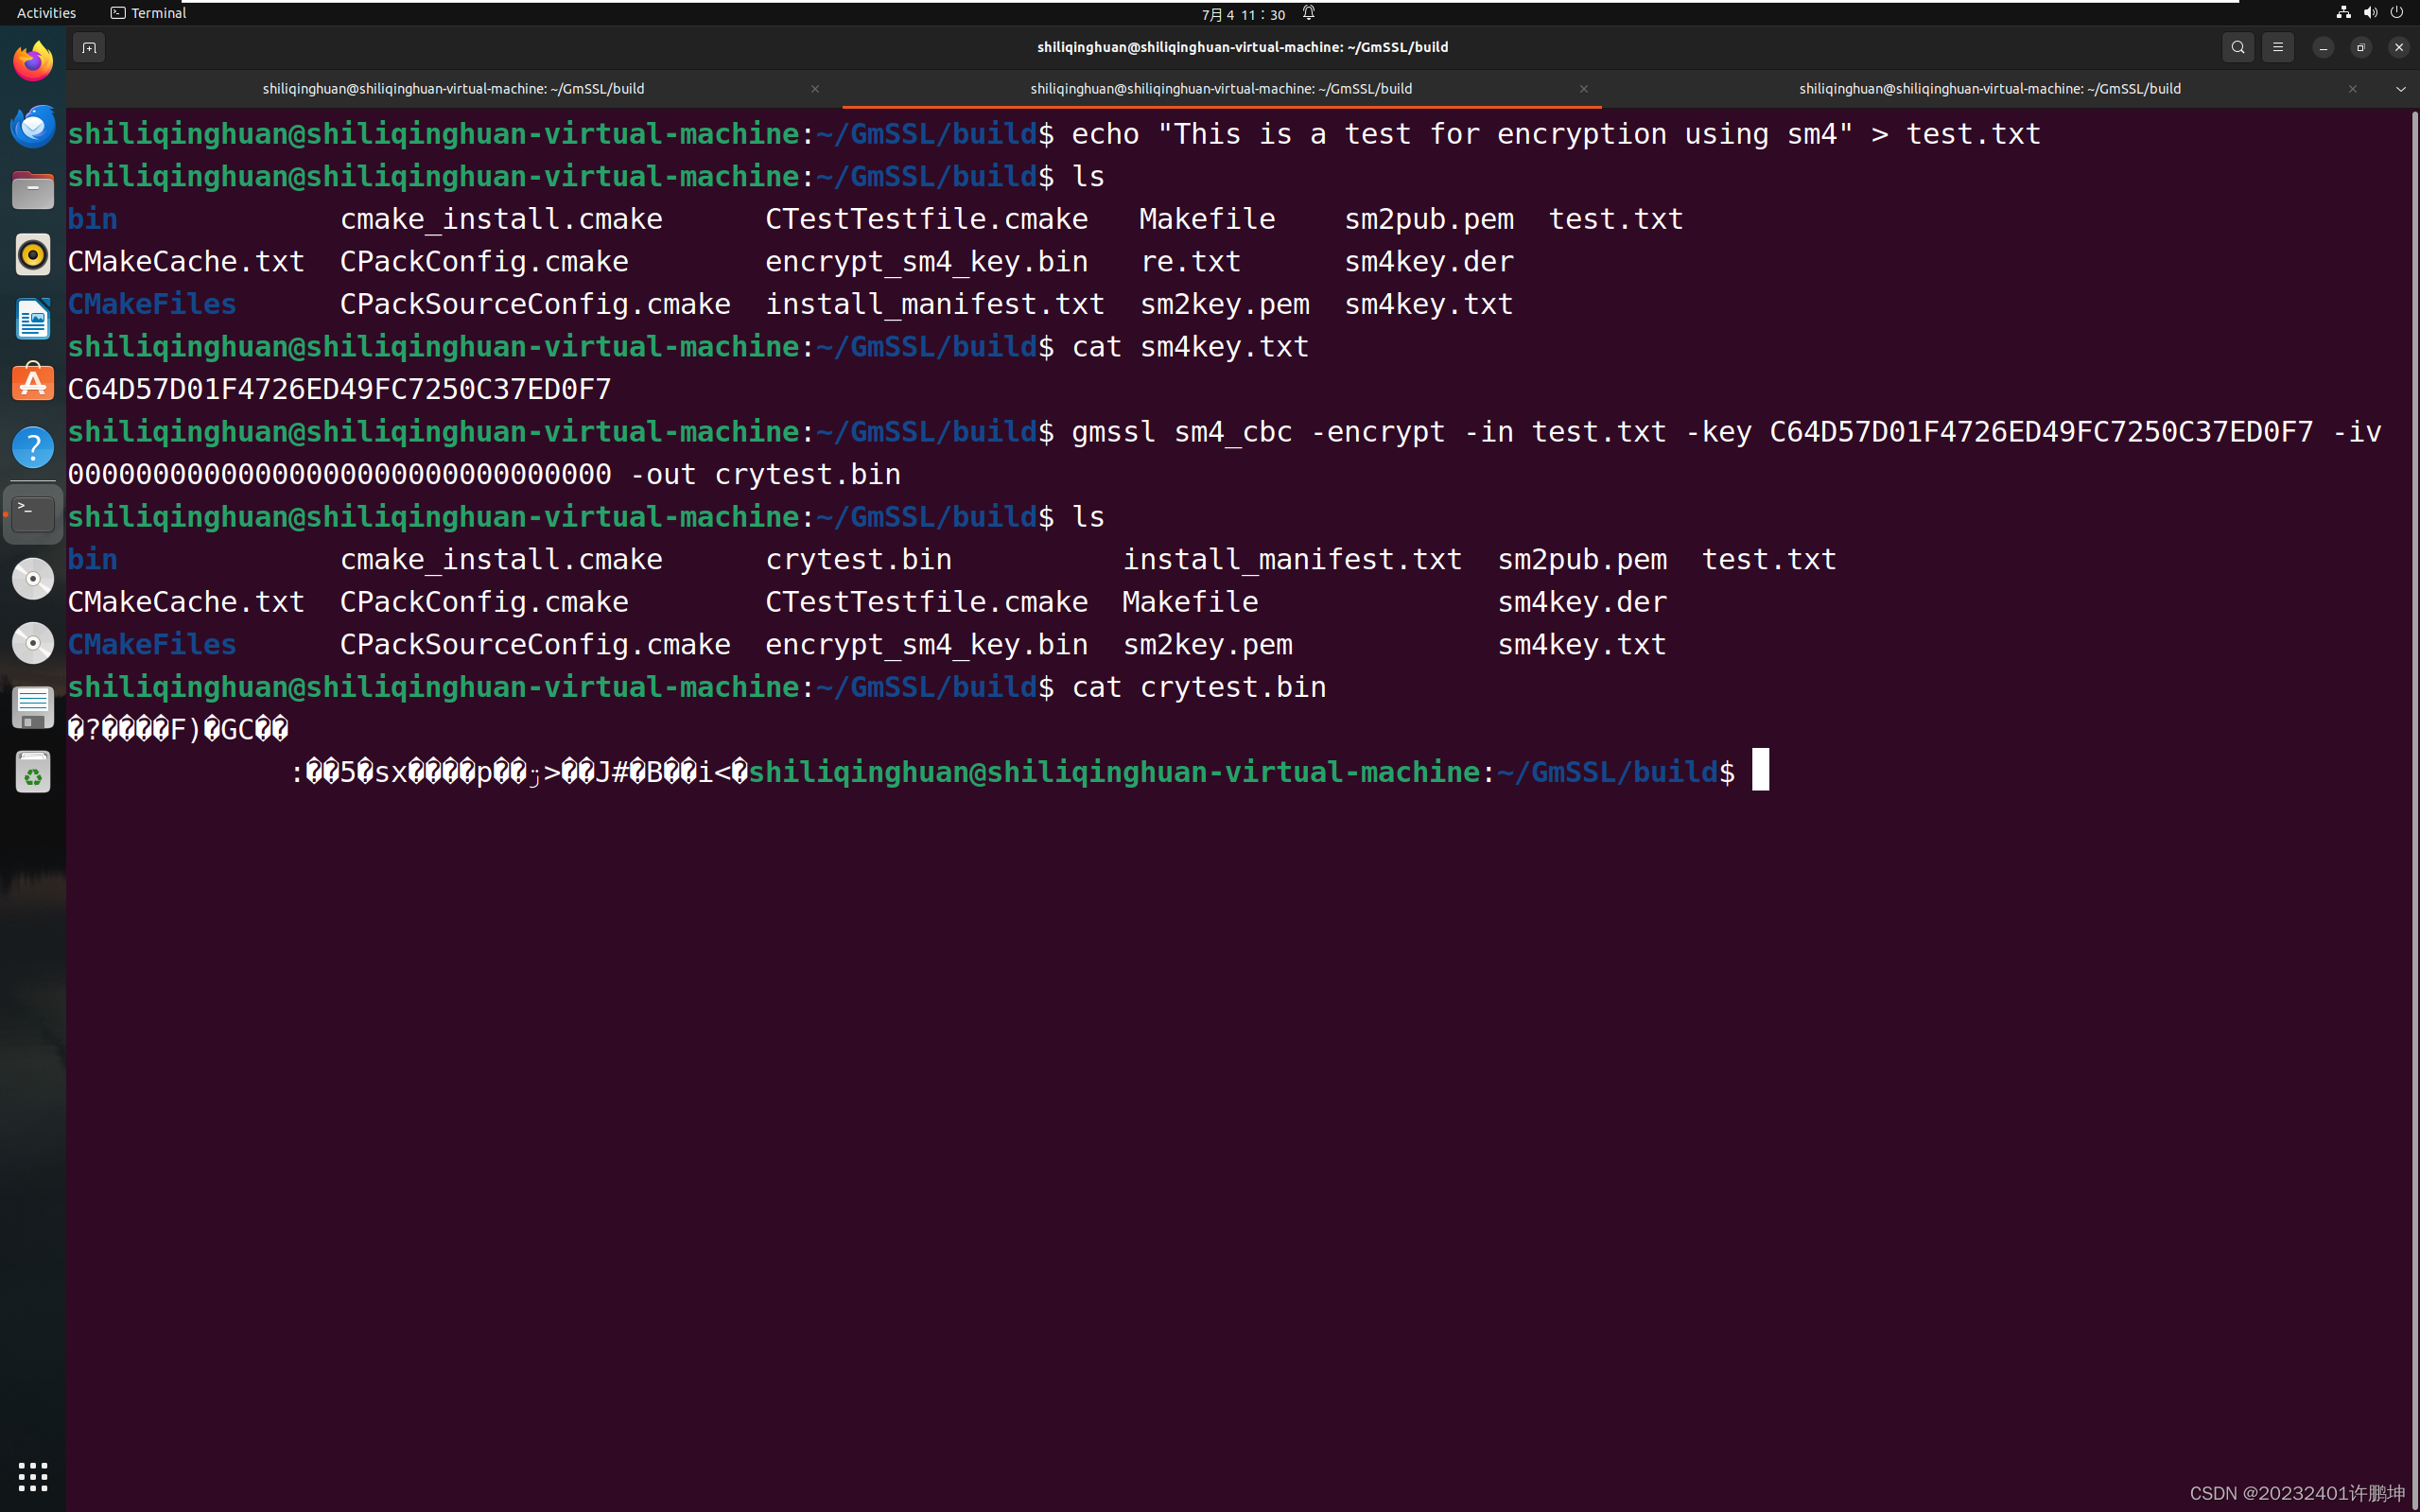Click the sm4 key value C64D57D01F4726ED49FC7250C37ED0F7 output
This screenshot has width=2420, height=1512.
point(340,389)
